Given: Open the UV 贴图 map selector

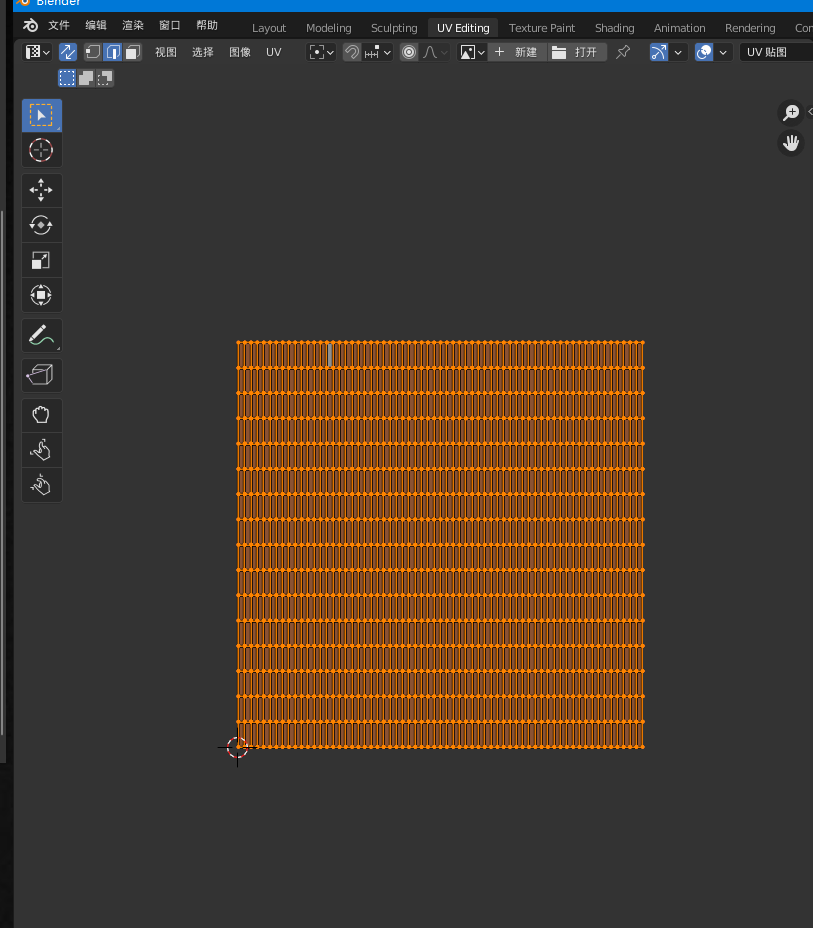Looking at the screenshot, I should (776, 52).
